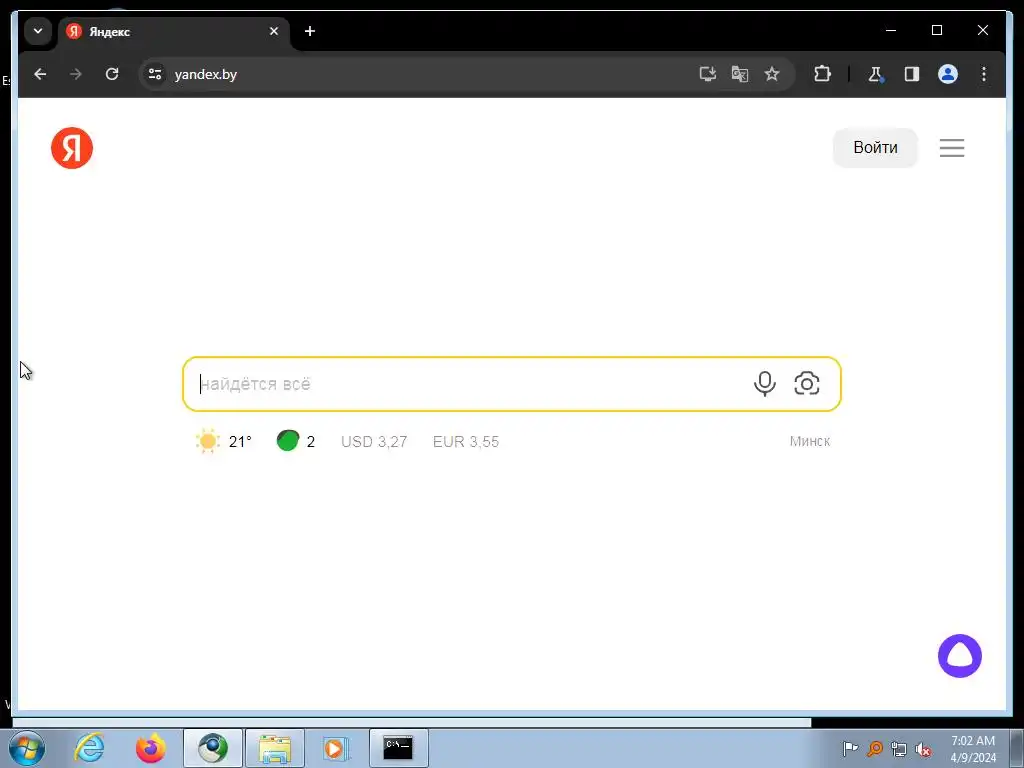Open Action Center flag in tray
The width and height of the screenshot is (1024, 768).
coord(850,748)
